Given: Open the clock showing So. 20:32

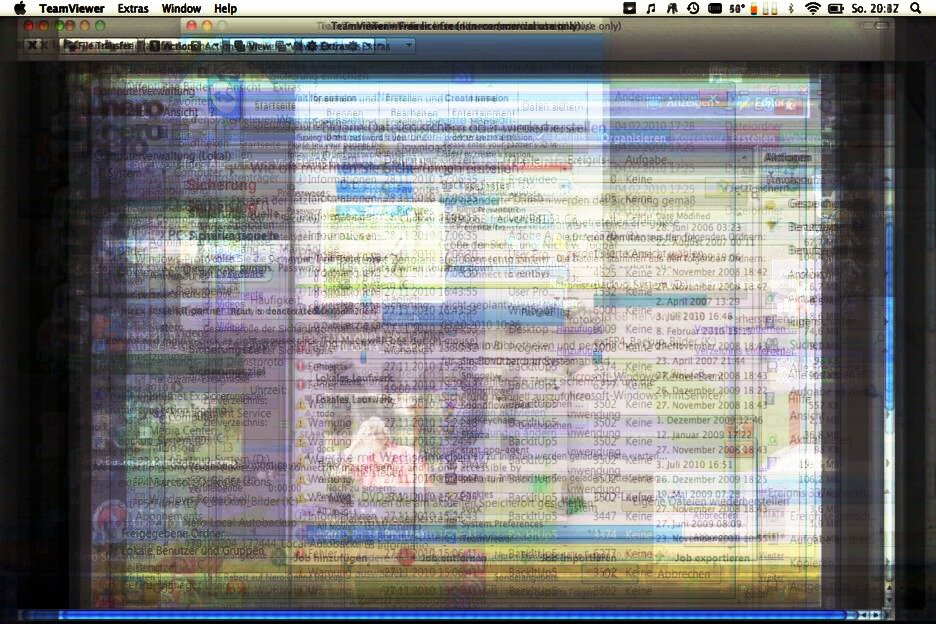Looking at the screenshot, I should click(875, 8).
